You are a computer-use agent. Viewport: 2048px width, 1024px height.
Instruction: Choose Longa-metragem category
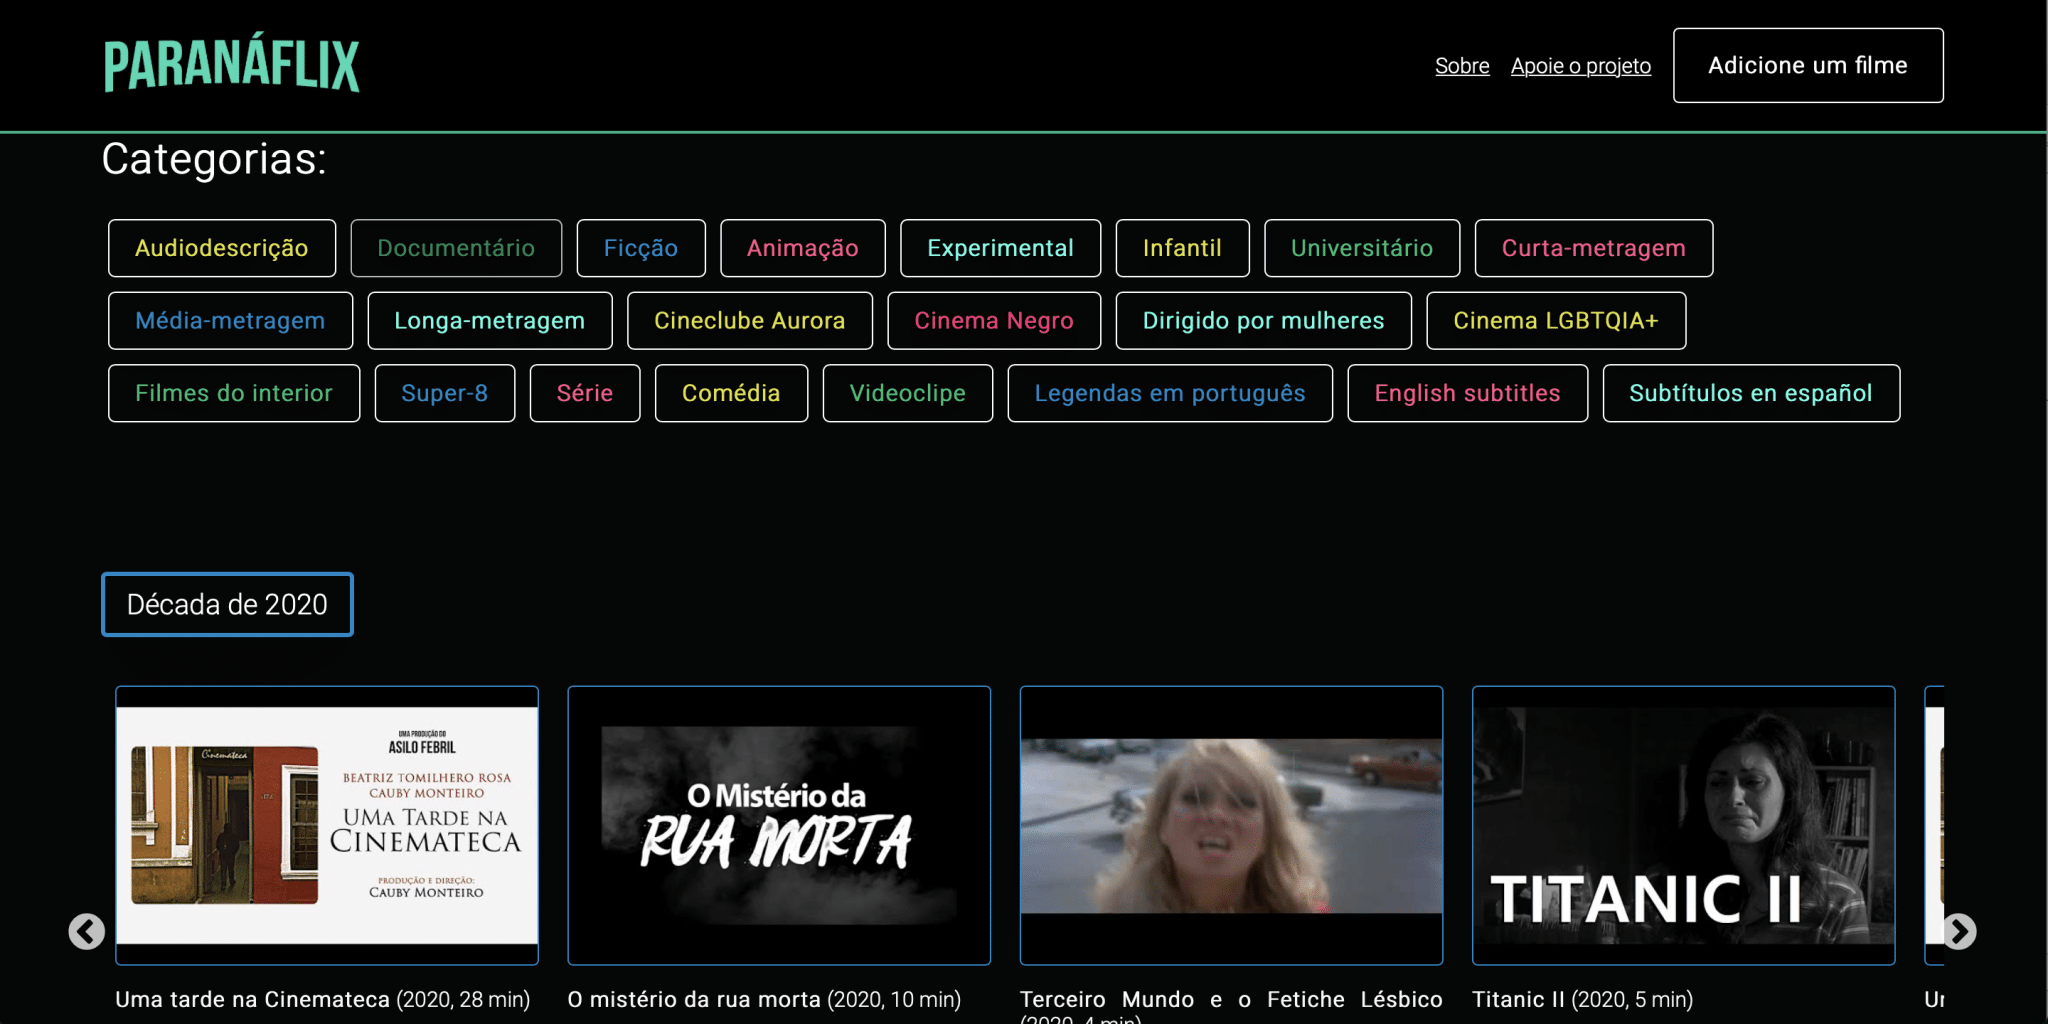tap(490, 321)
